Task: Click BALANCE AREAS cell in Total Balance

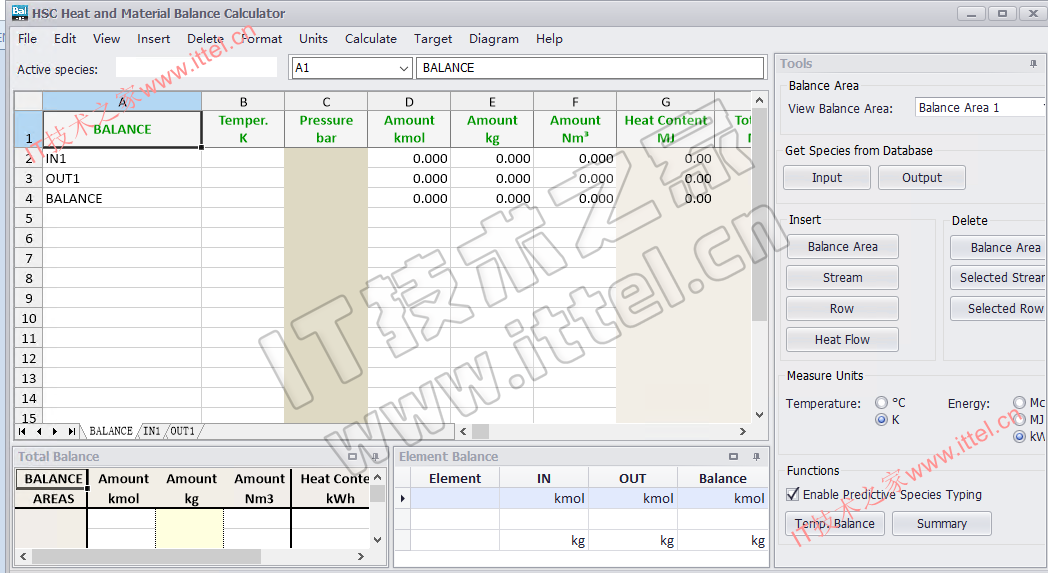Action: coord(53,489)
